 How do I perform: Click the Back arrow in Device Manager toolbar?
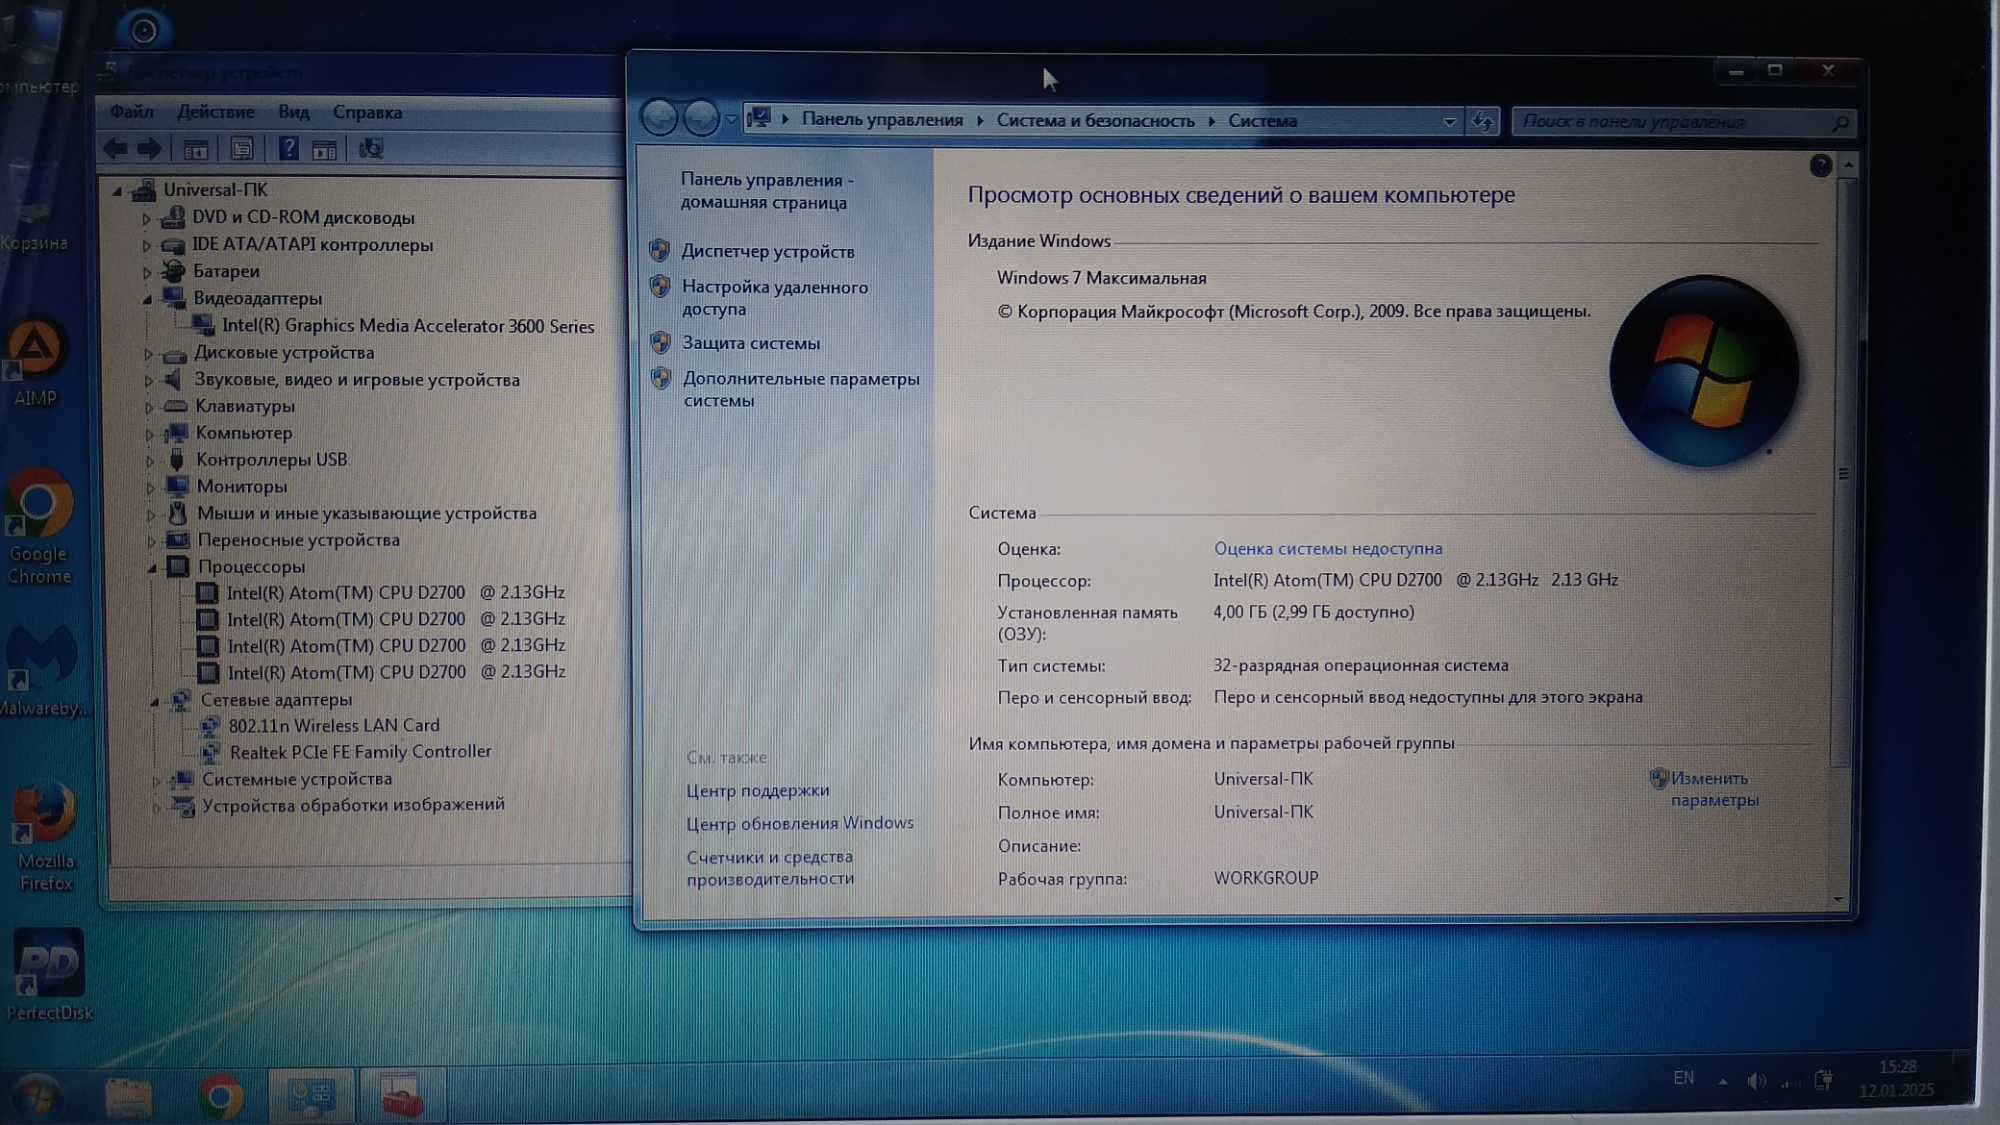pyautogui.click(x=116, y=149)
